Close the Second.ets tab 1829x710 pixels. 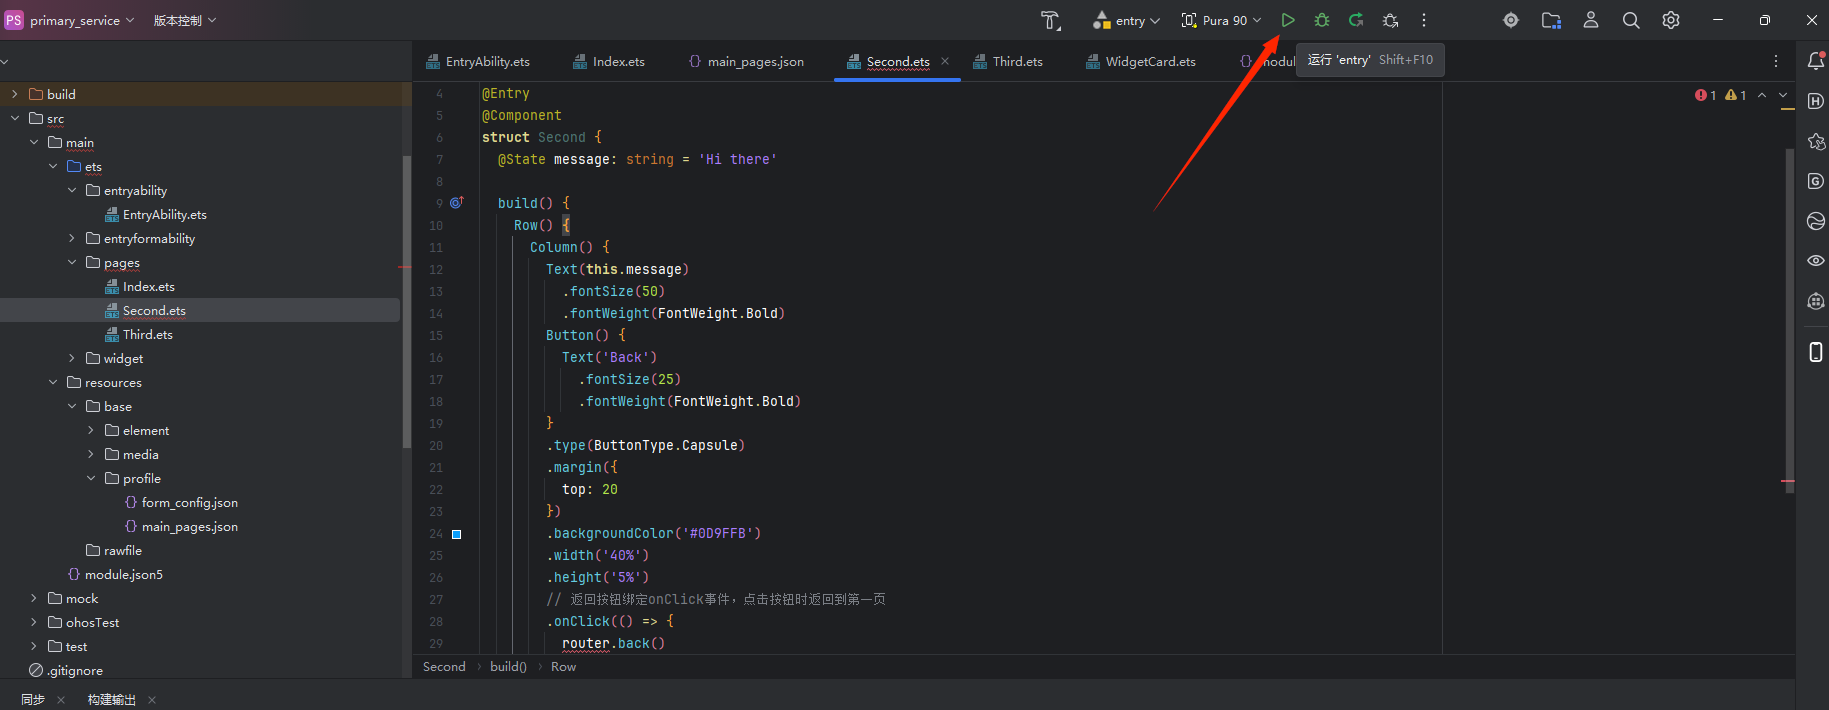(945, 61)
